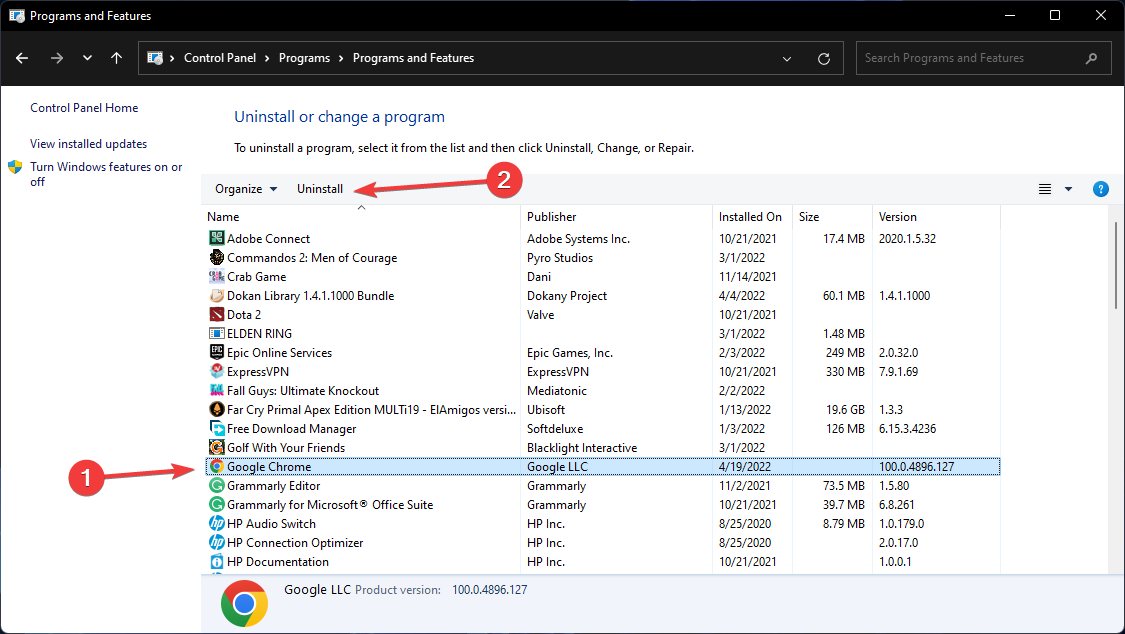Go forward with the forward arrow
Viewport: 1125px width, 634px height.
57,58
